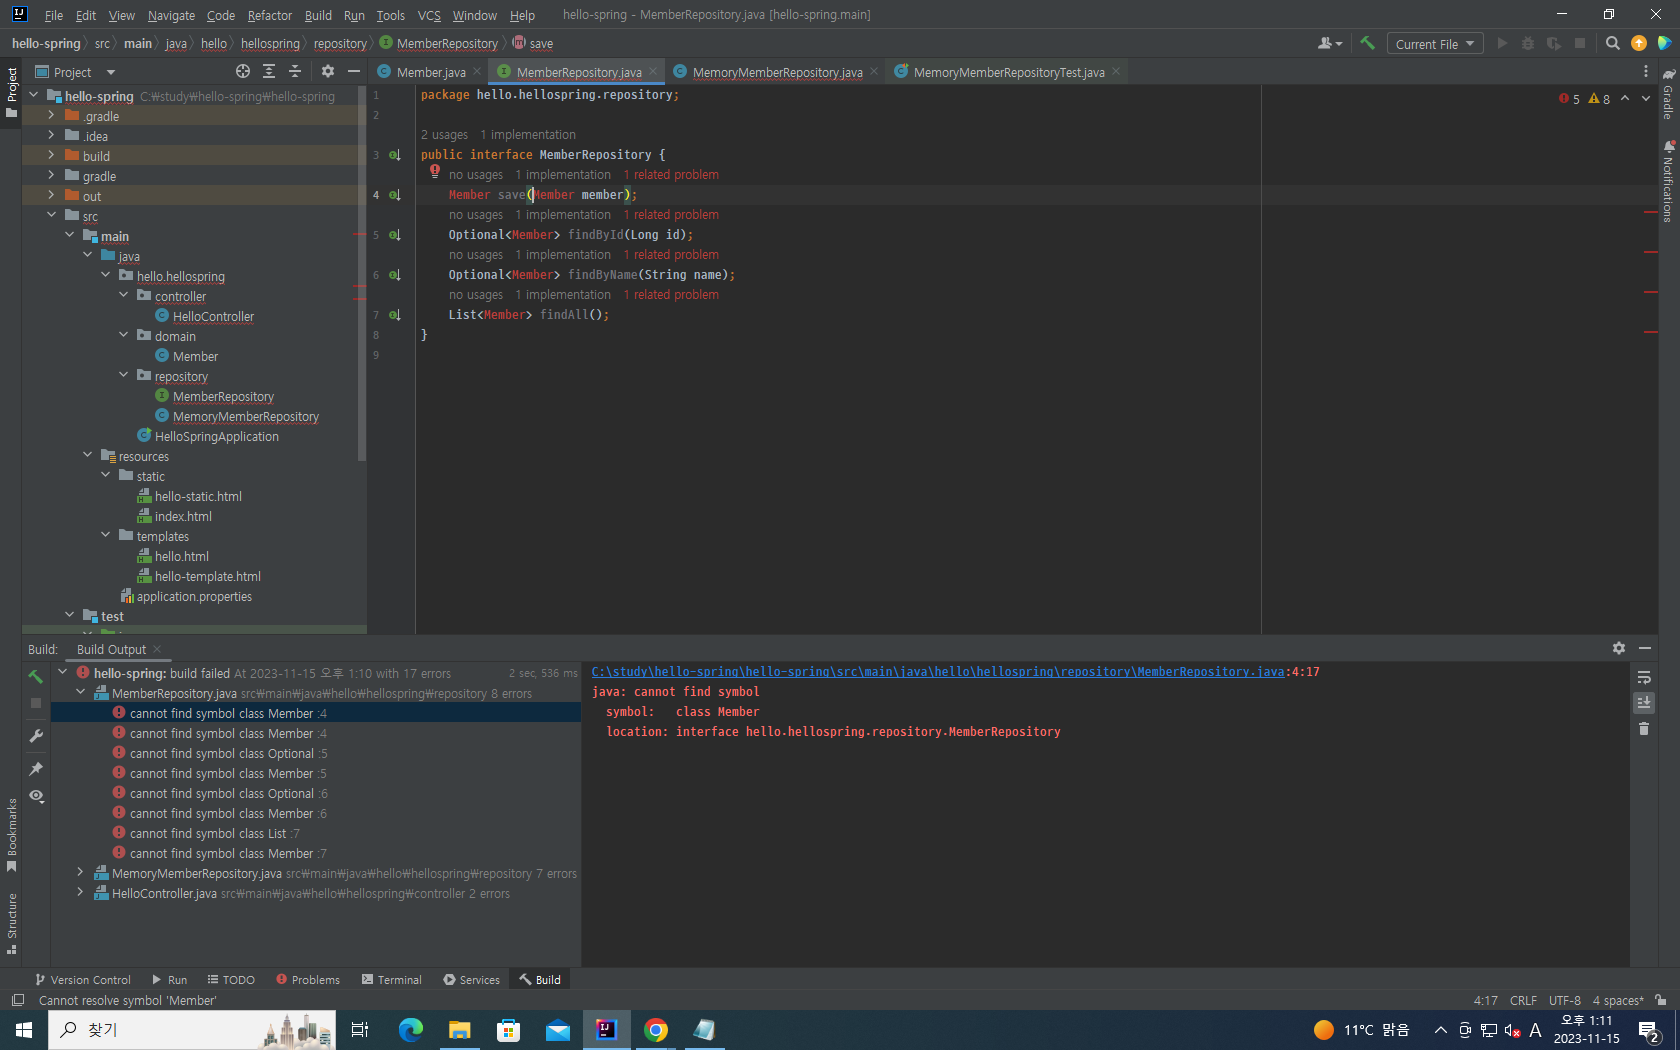Click Windows Start button
Screen dimensions: 1680x1050
tap(24, 1030)
